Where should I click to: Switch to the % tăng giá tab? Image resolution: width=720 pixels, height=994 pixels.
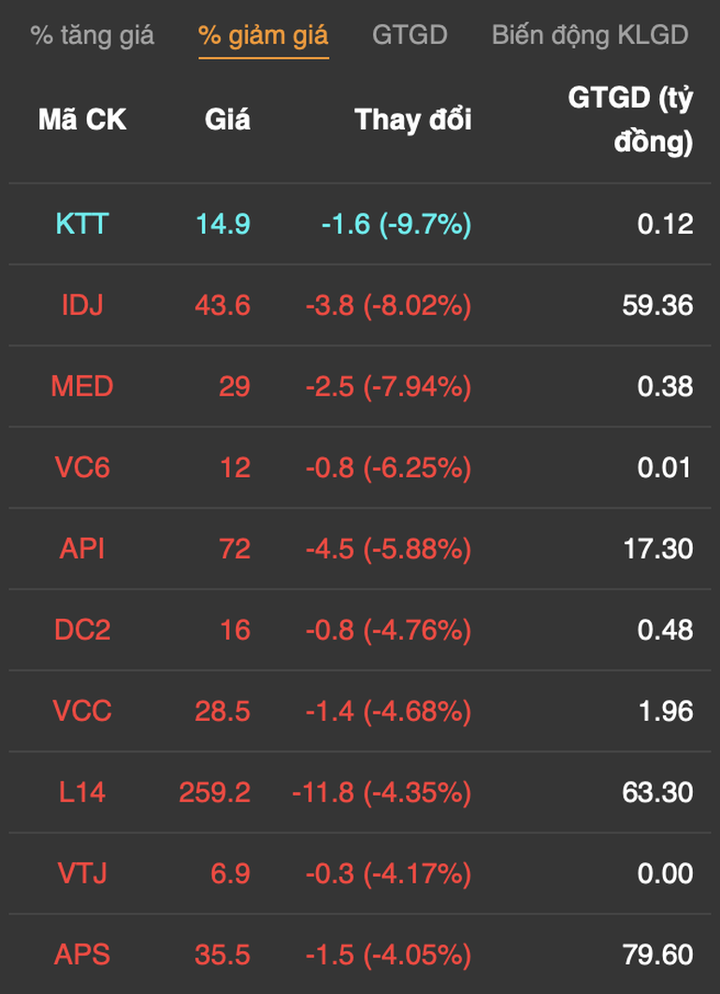(x=92, y=36)
